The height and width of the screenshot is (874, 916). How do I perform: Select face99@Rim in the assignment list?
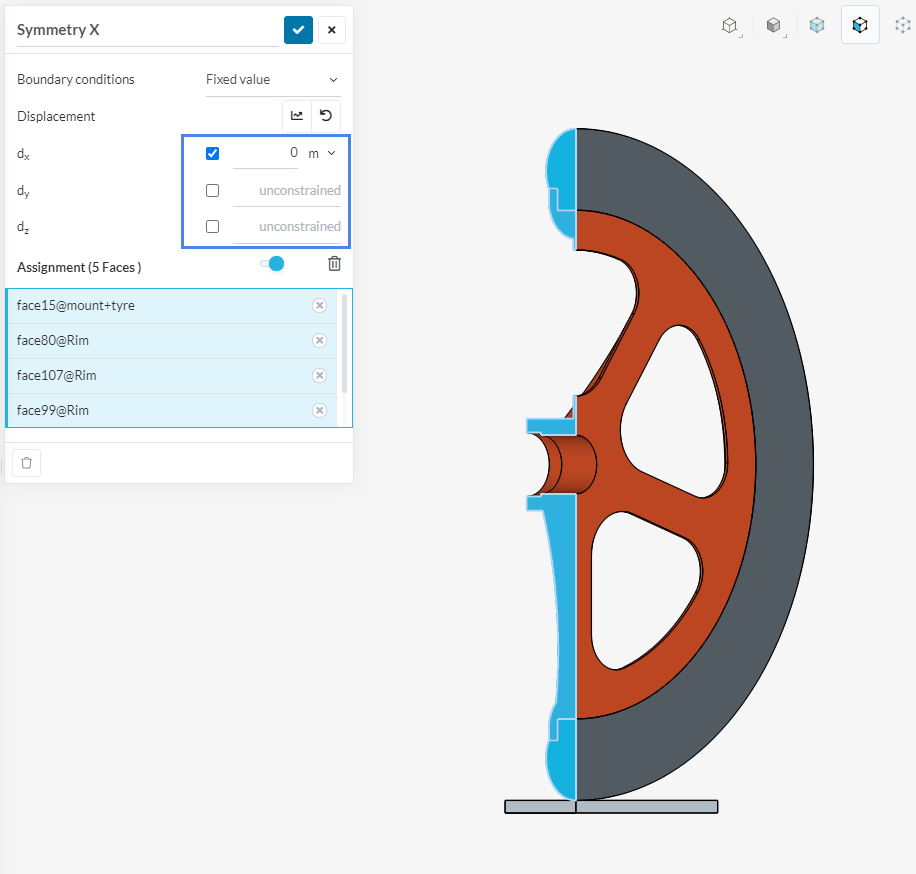(150, 411)
